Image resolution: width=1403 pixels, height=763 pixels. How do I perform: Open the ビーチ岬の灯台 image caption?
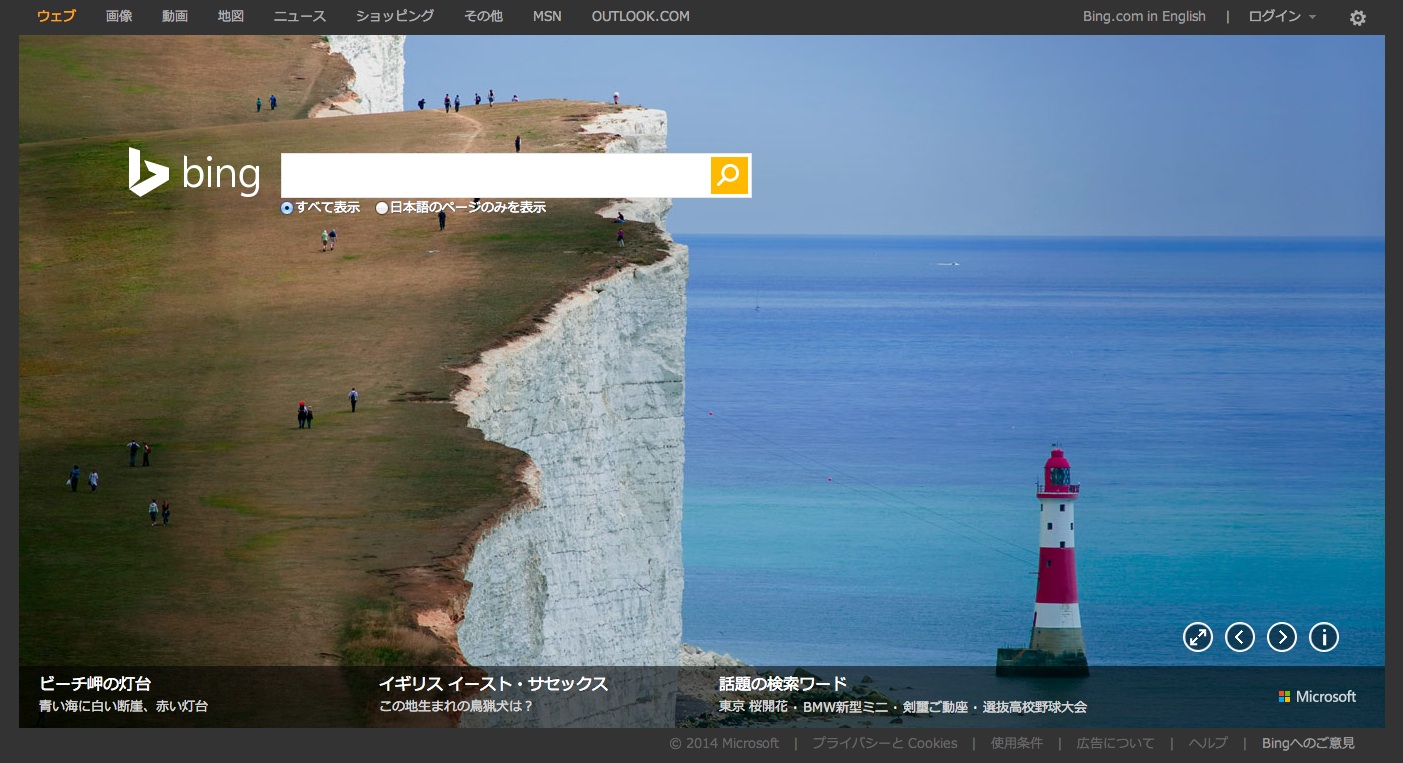point(95,684)
